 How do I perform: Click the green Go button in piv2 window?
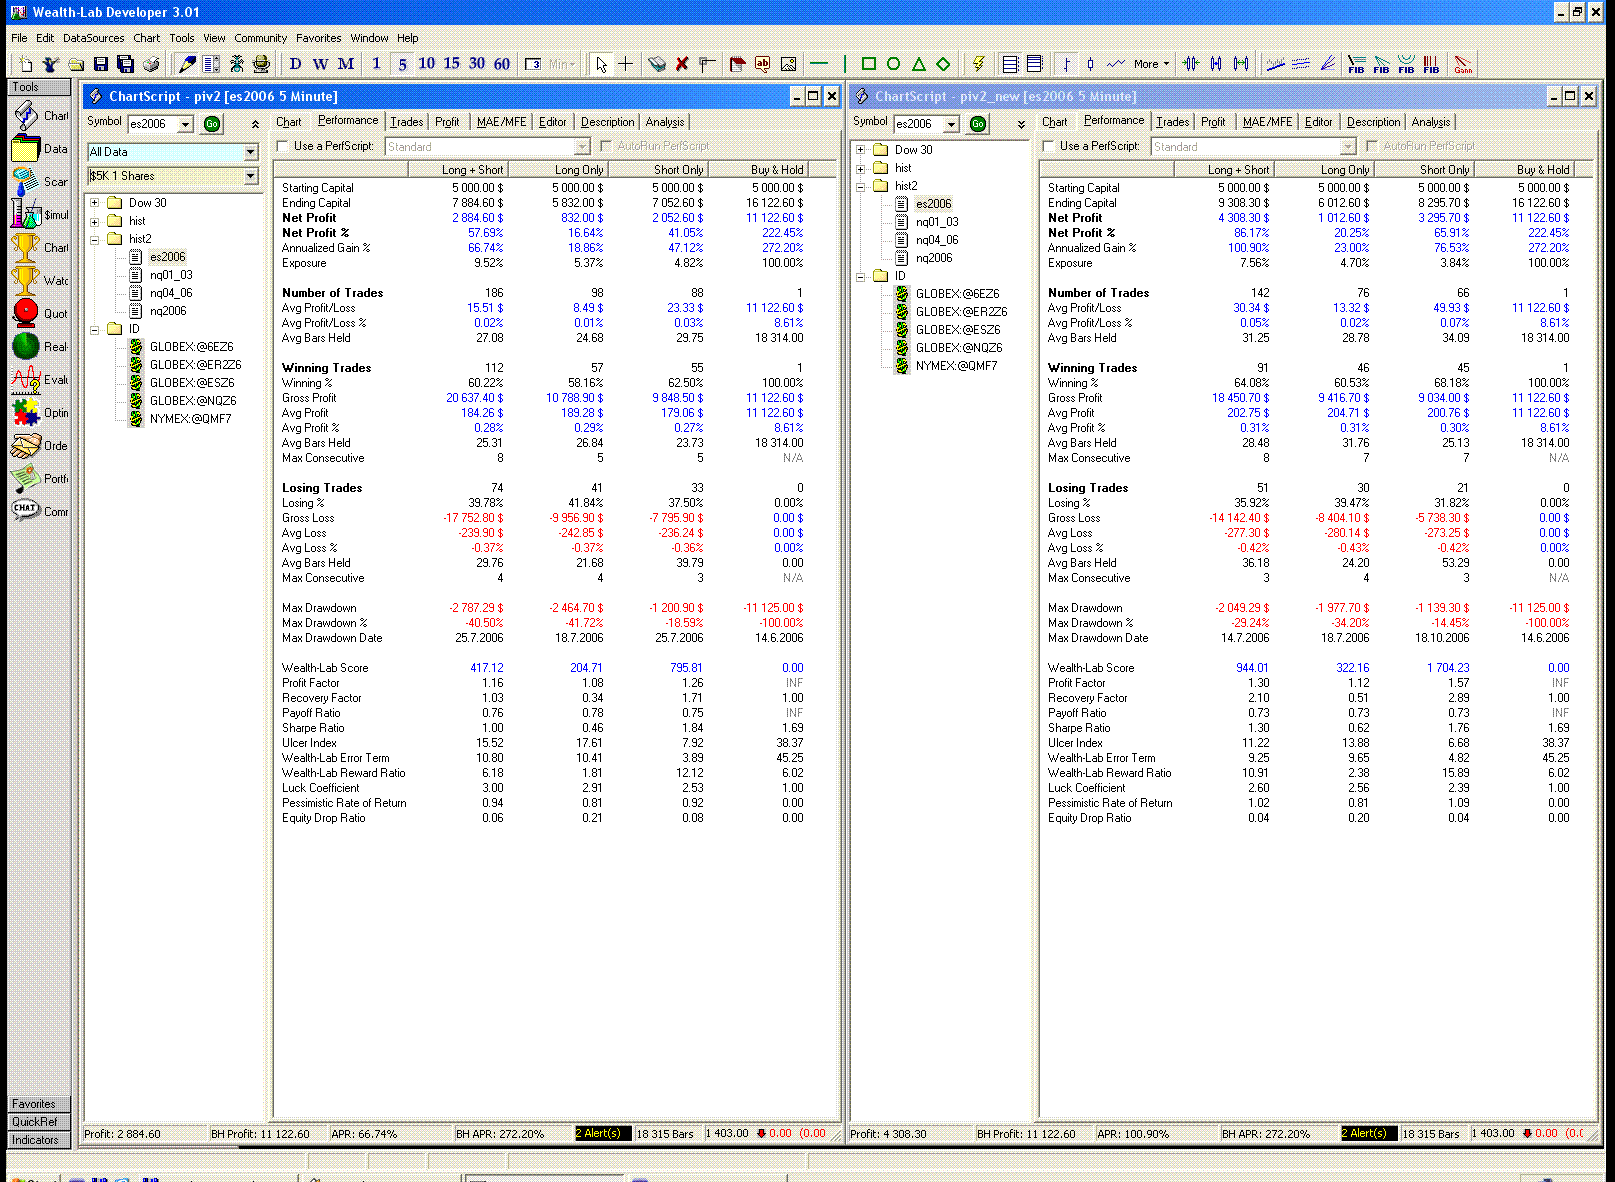212,124
